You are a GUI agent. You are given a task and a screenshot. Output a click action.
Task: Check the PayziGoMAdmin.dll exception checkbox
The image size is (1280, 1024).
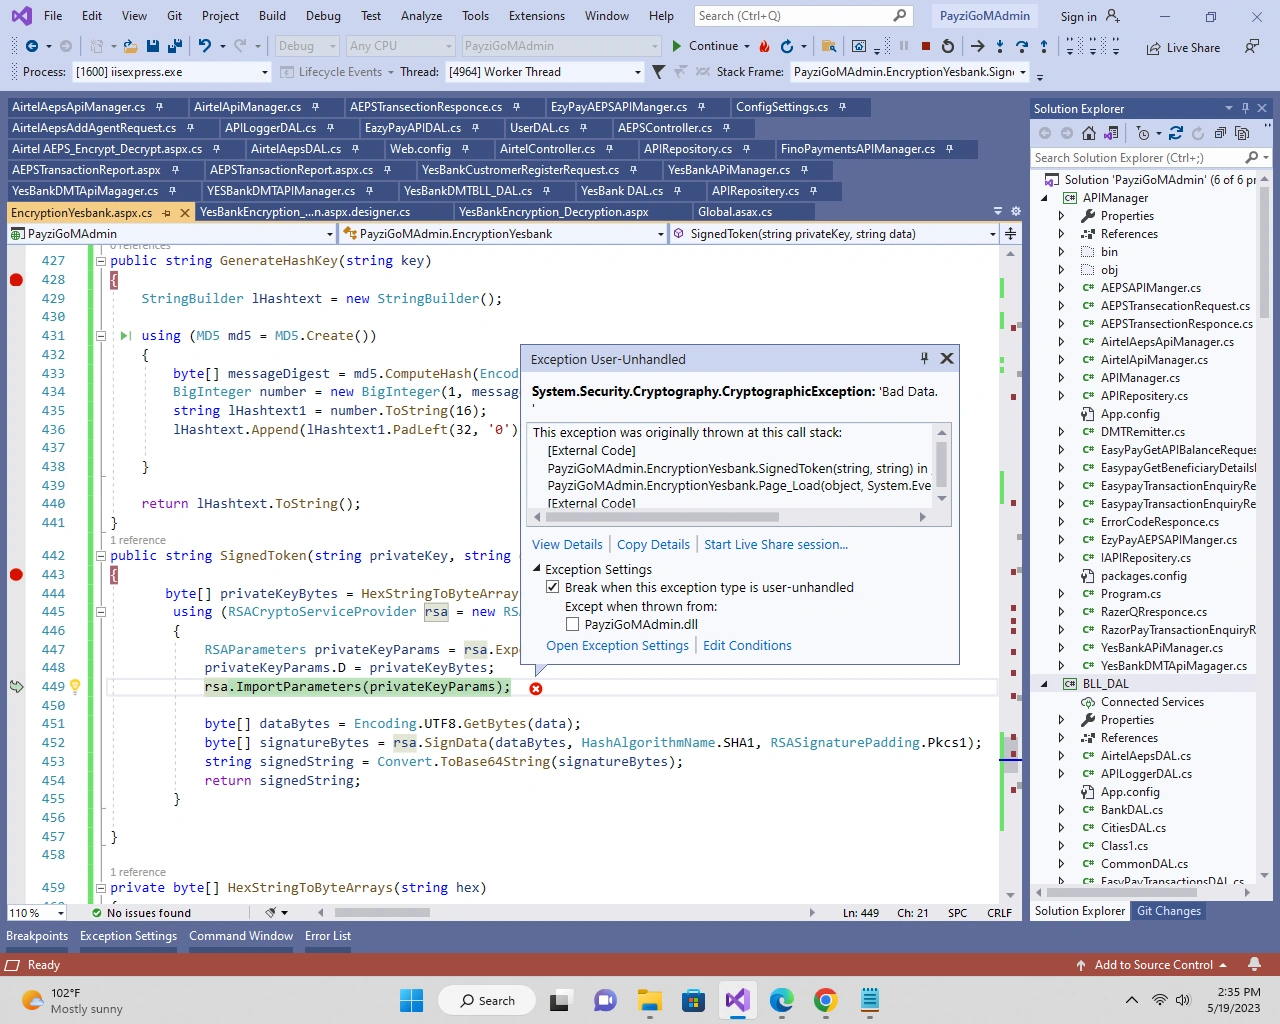tap(572, 624)
